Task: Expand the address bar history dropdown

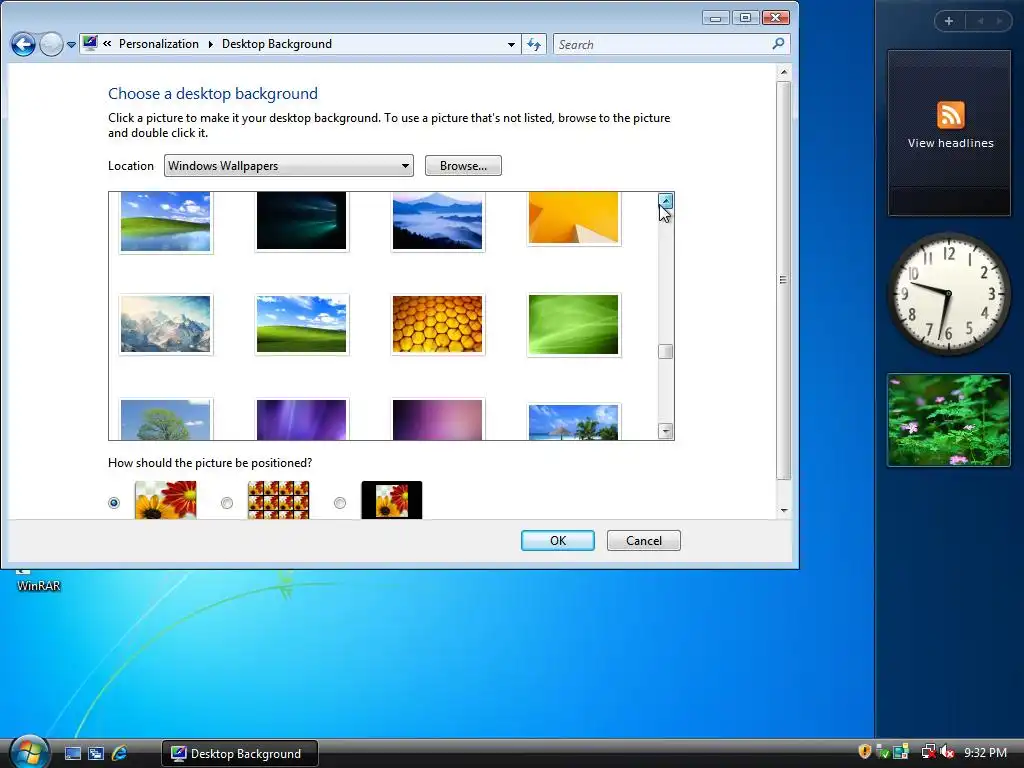Action: [x=511, y=44]
